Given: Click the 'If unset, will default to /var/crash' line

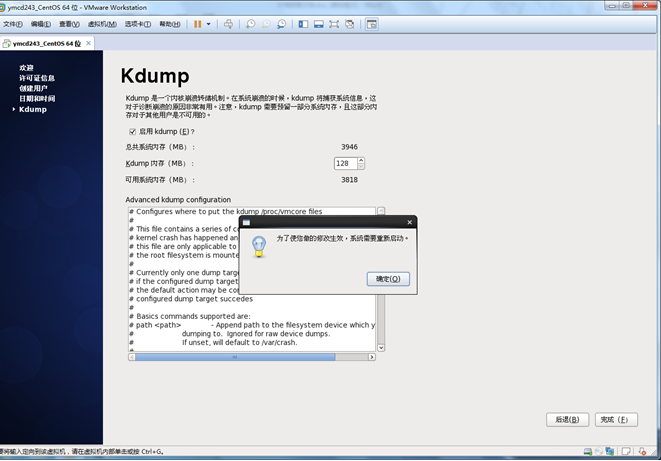Looking at the screenshot, I should click(239, 342).
